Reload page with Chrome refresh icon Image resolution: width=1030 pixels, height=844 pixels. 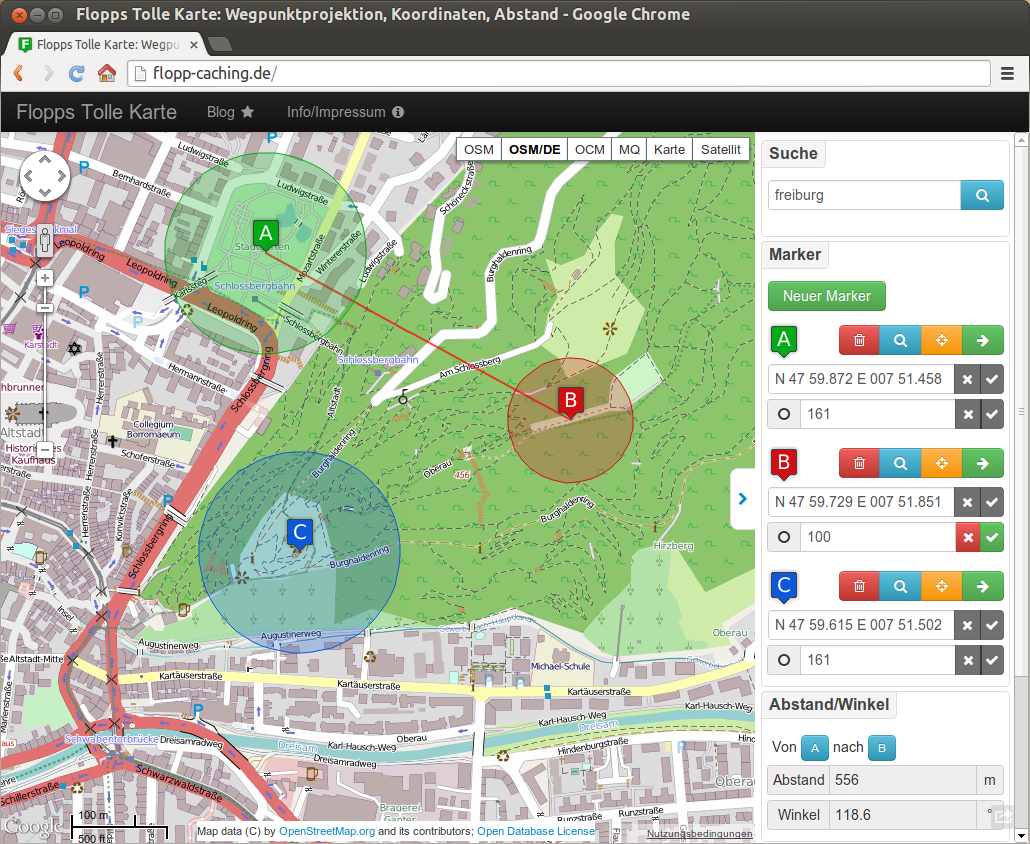coord(77,73)
